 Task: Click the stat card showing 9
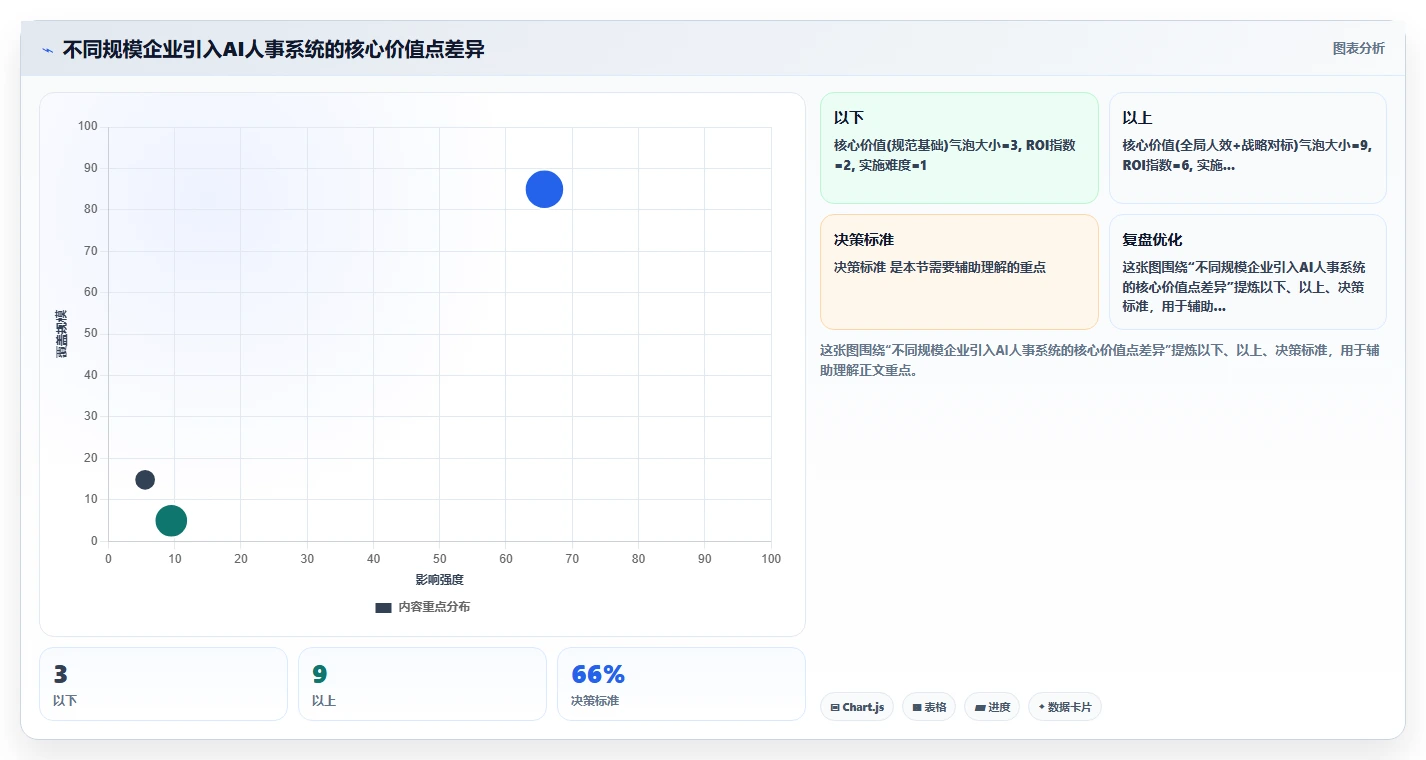click(x=422, y=684)
